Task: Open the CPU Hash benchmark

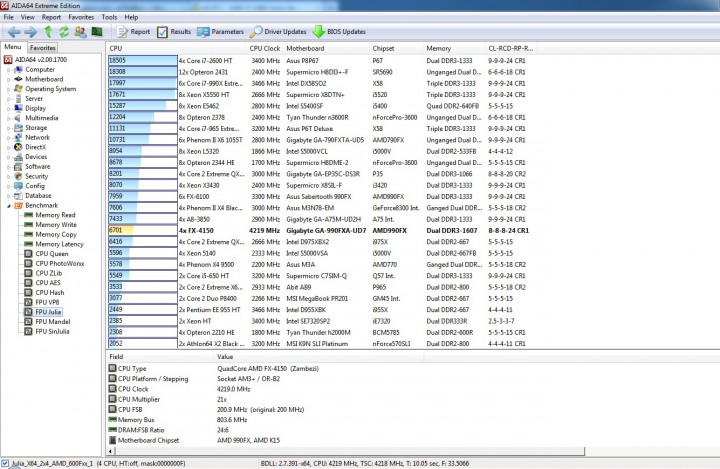Action: [45, 292]
